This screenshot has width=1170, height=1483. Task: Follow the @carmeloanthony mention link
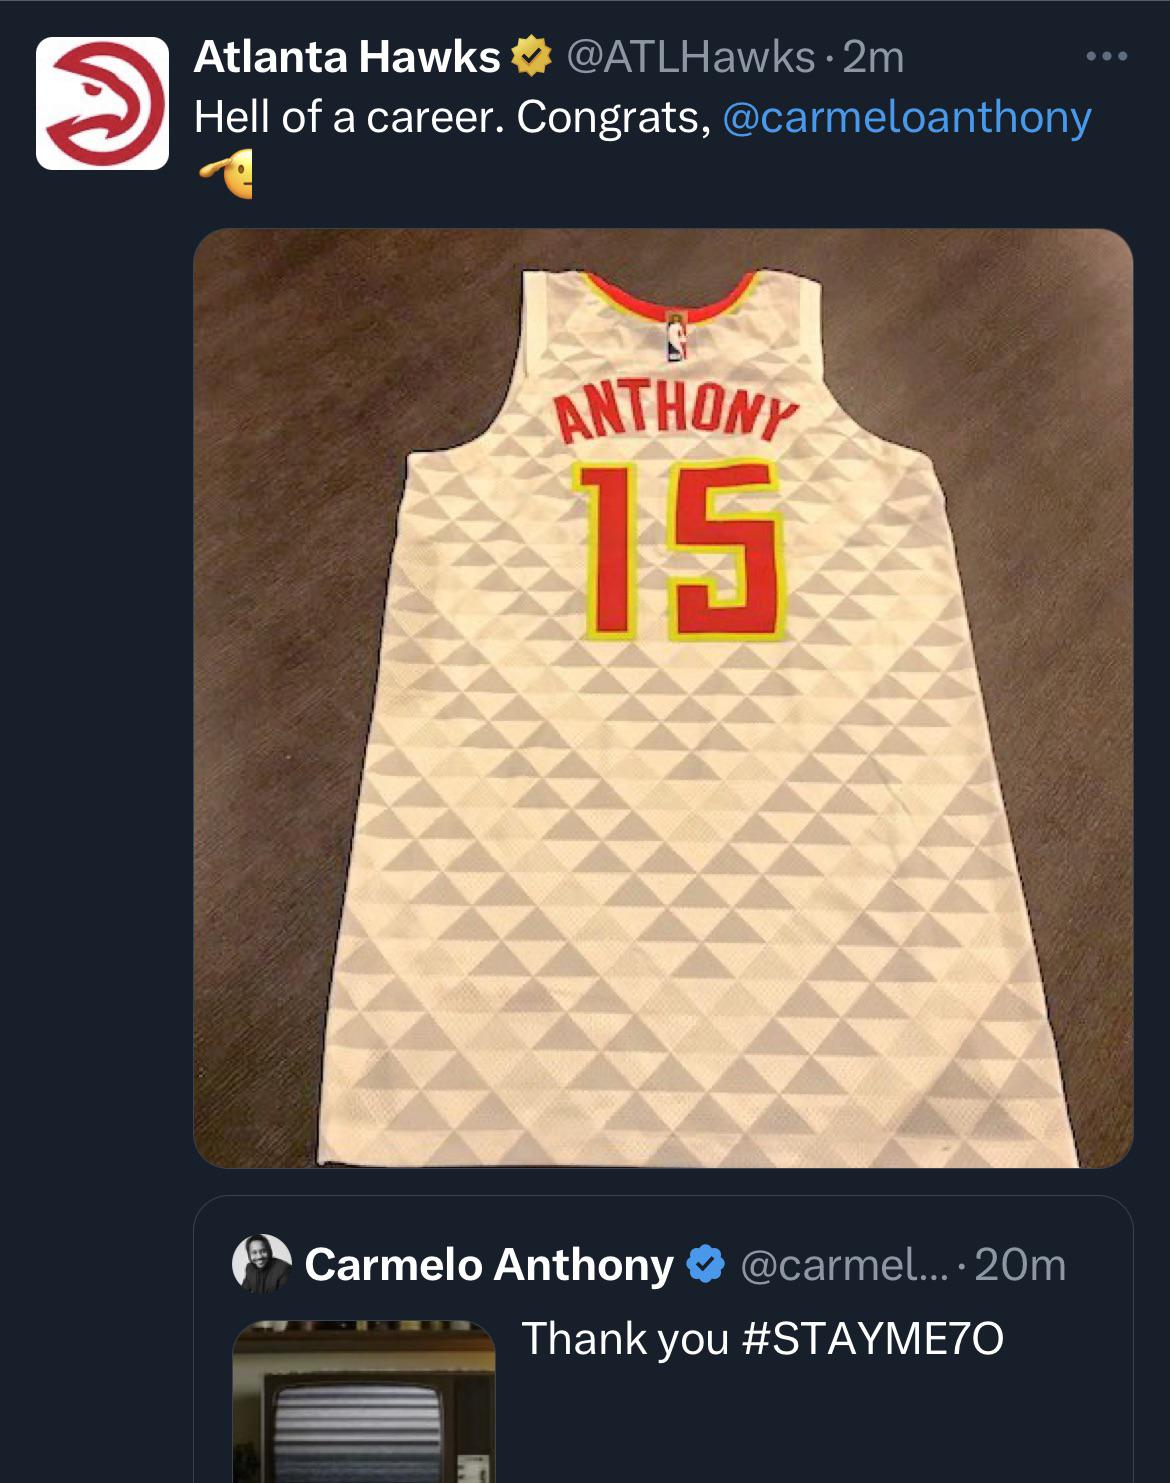905,117
